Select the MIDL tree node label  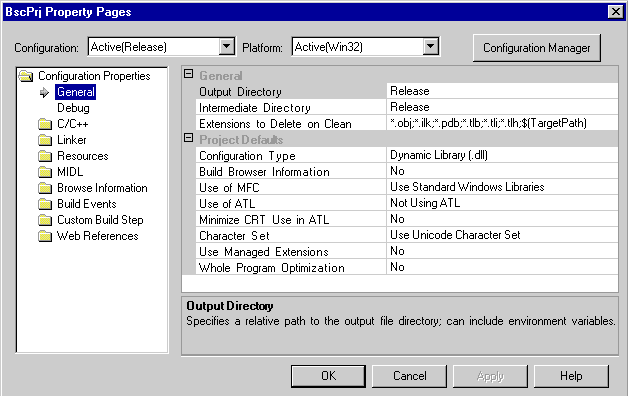click(70, 172)
